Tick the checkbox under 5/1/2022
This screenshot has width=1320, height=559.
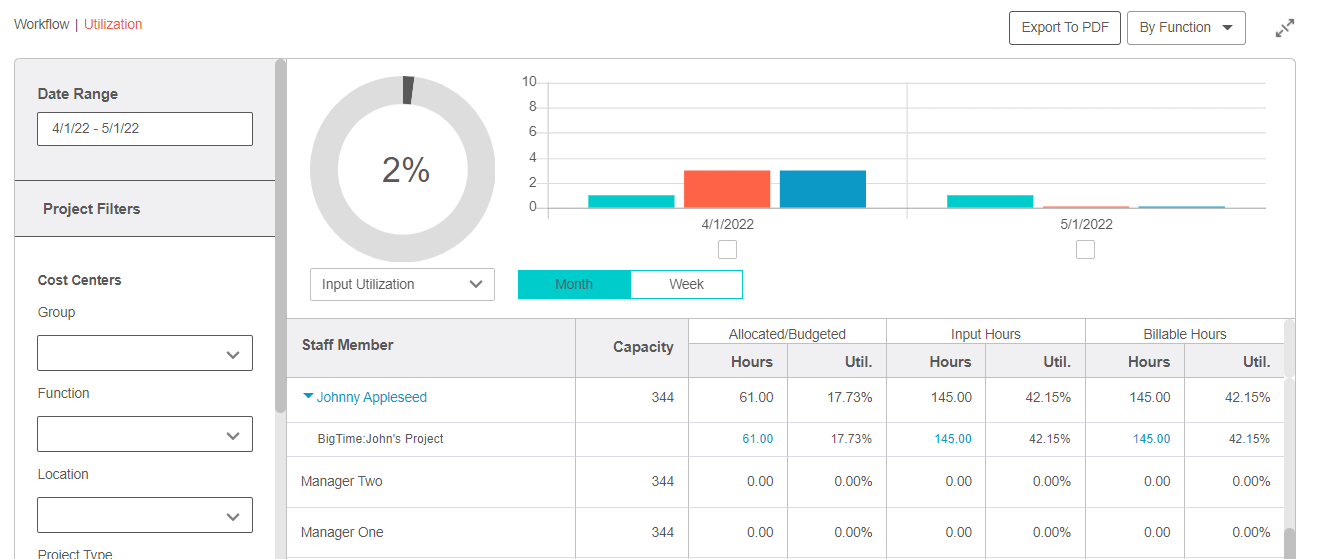1085,249
